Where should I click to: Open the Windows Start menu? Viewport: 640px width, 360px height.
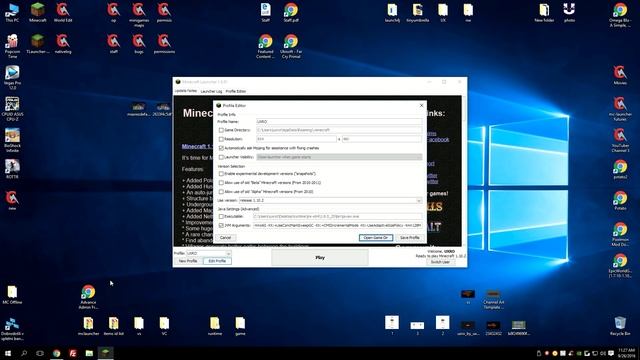pos(8,353)
